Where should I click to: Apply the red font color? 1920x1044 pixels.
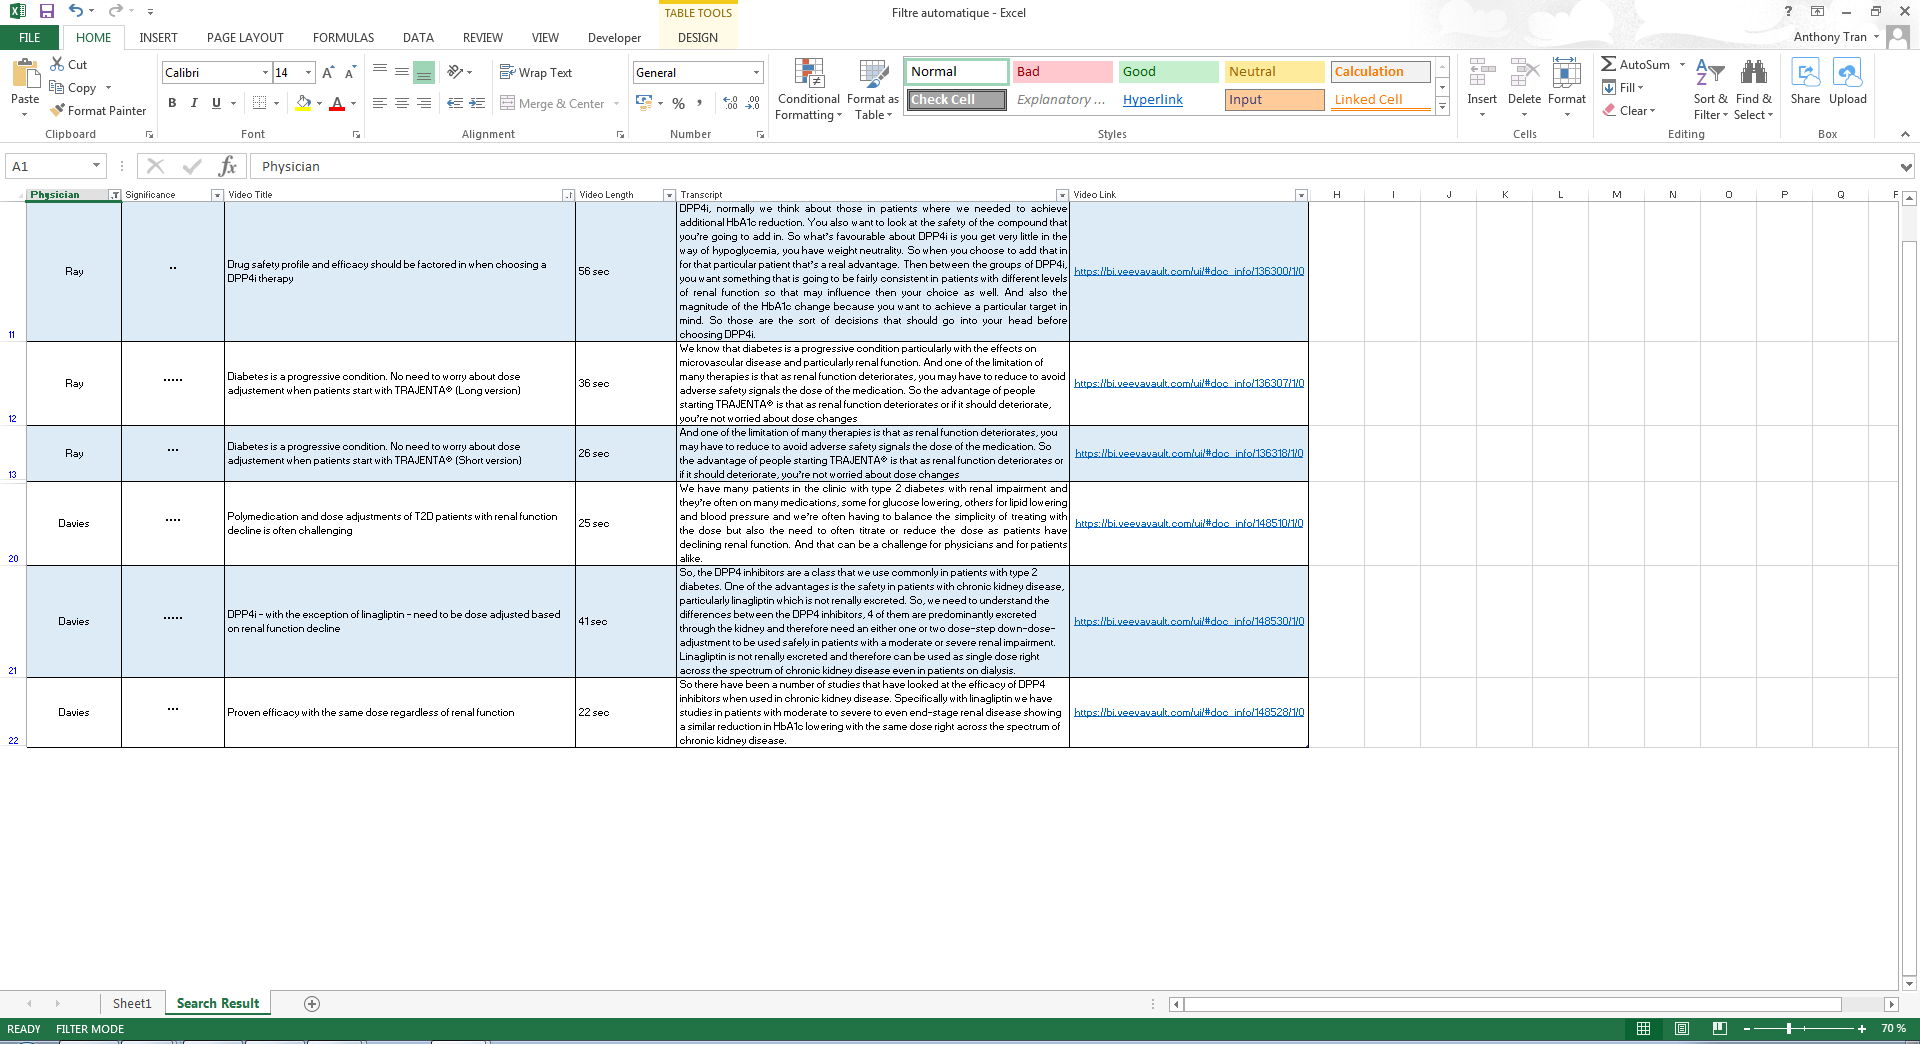[337, 103]
